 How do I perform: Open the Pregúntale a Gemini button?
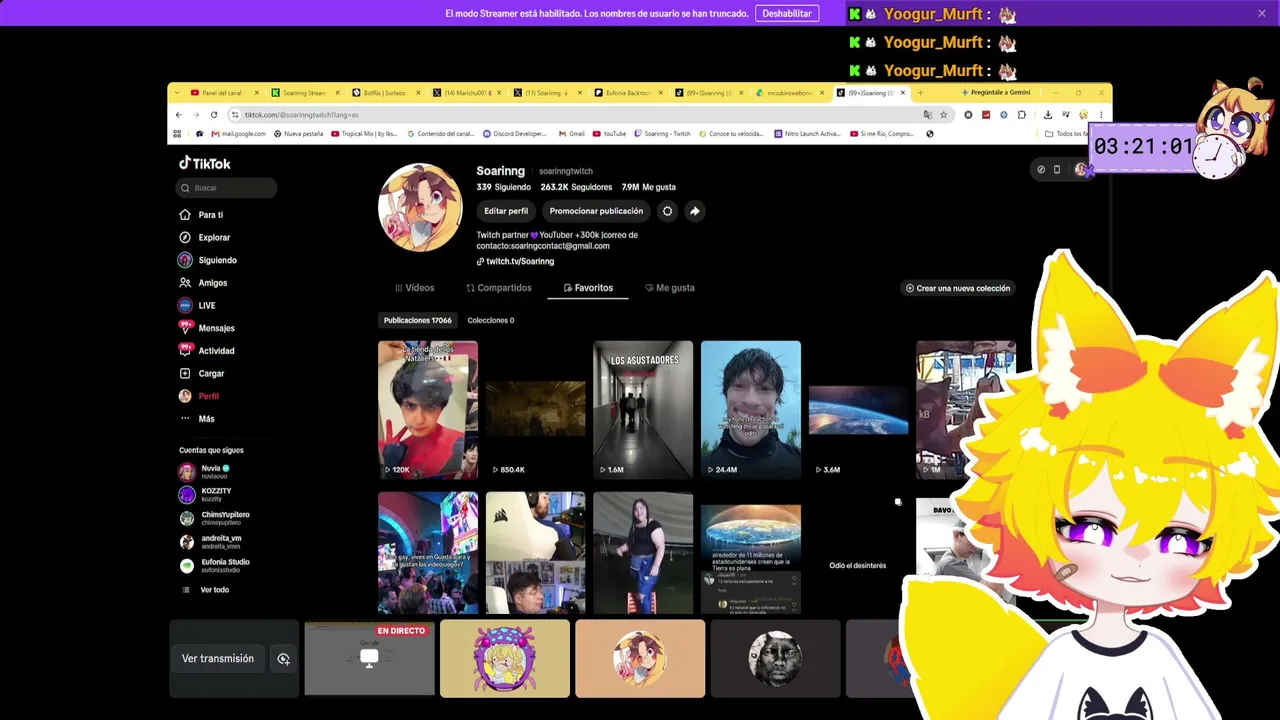point(994,93)
